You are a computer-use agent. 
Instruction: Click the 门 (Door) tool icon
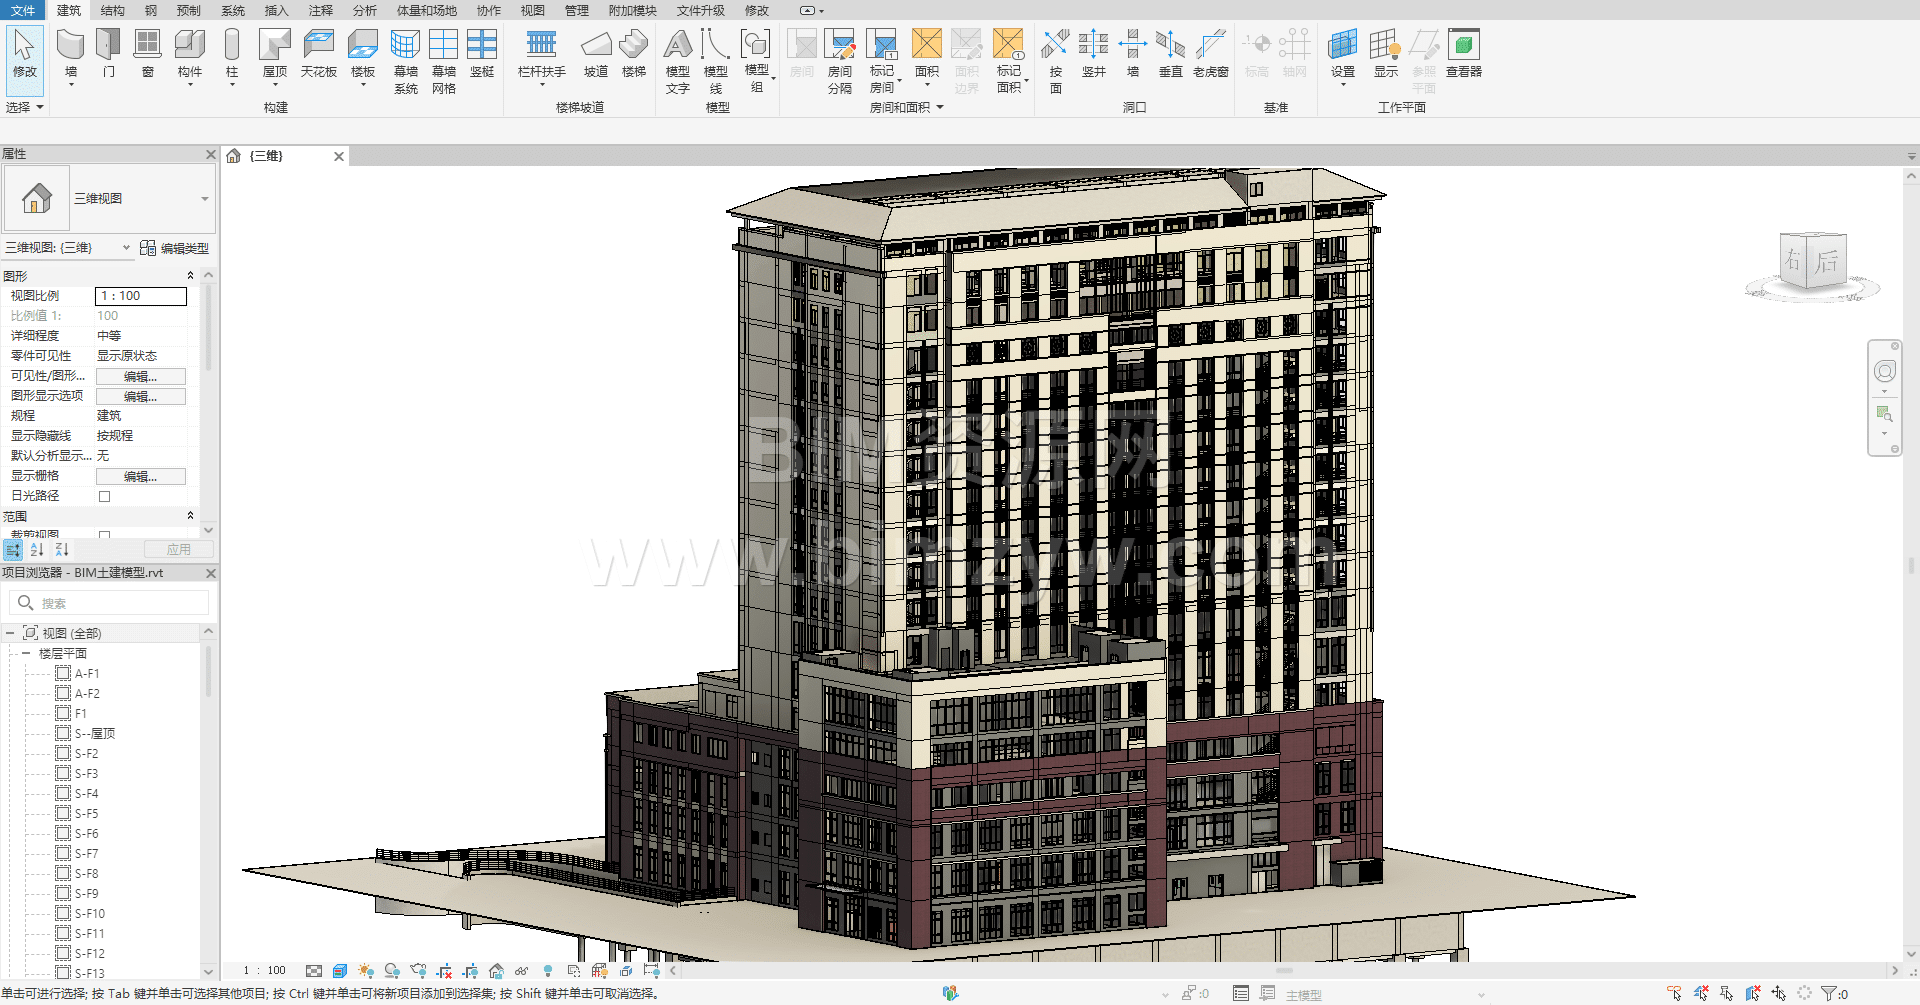(x=108, y=53)
